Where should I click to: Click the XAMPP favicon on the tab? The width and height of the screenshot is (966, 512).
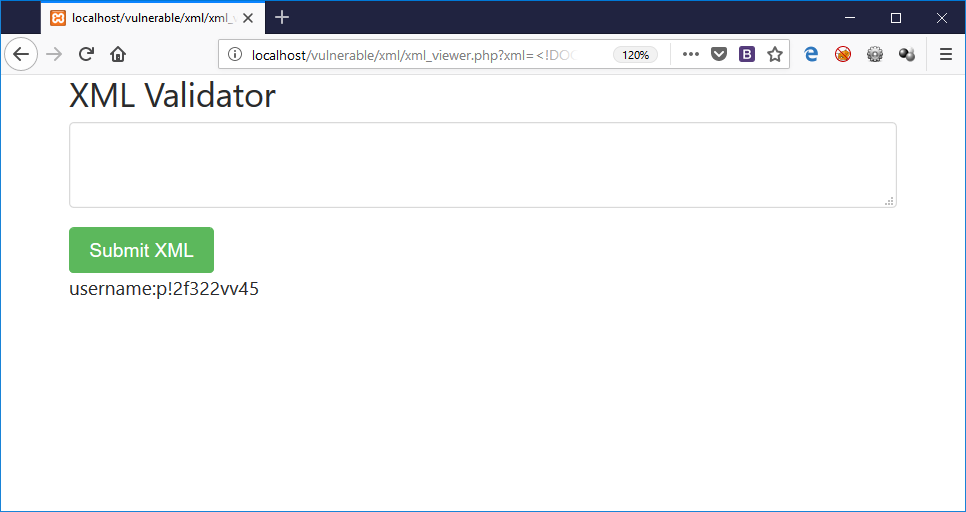click(58, 18)
